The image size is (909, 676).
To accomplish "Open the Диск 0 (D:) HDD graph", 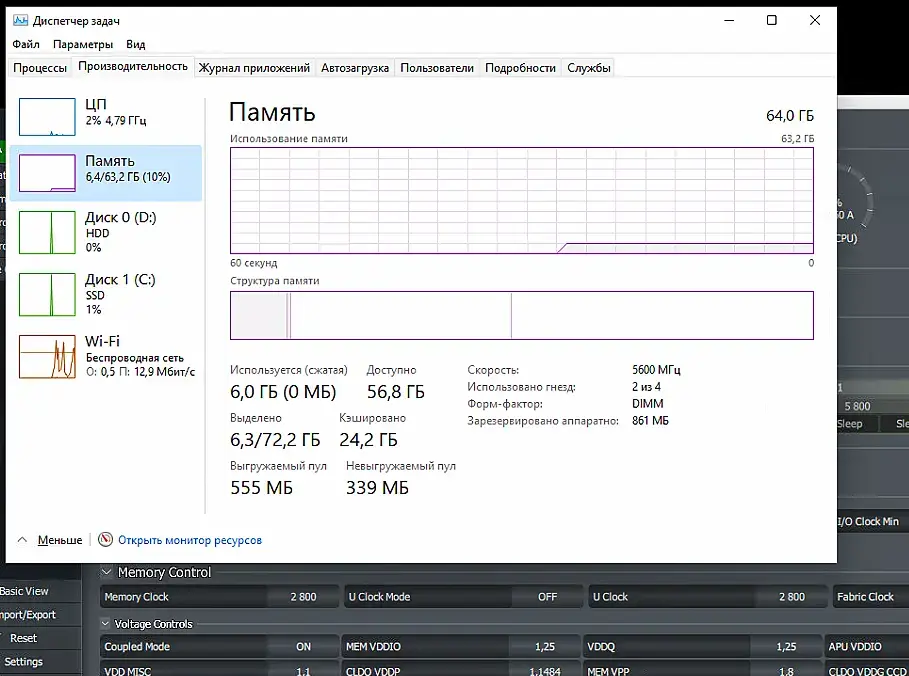I will 47,232.
